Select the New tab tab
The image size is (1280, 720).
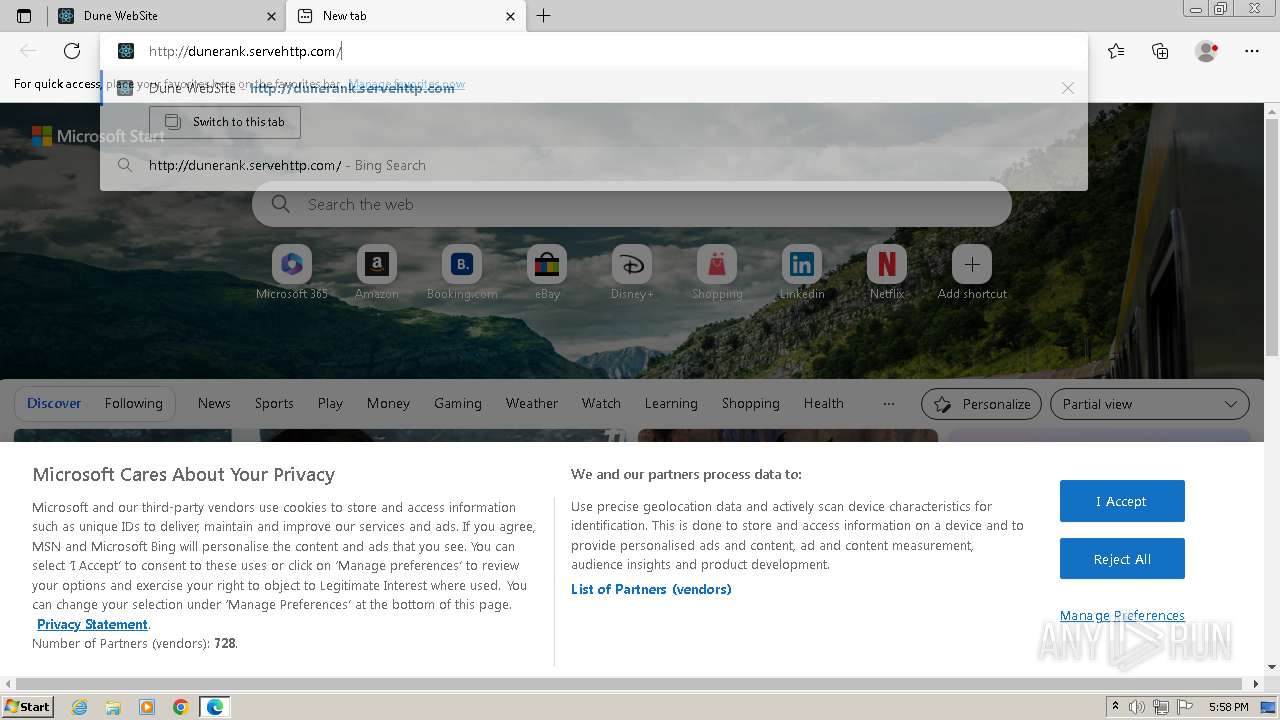[405, 16]
